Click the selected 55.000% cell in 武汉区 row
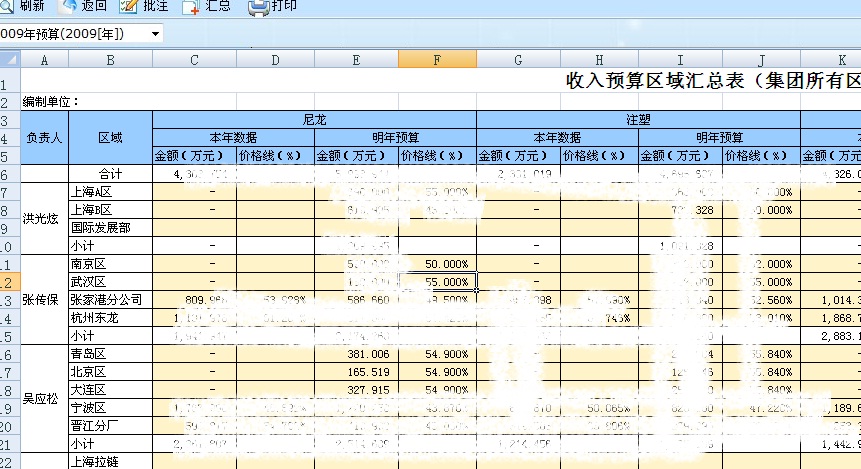This screenshot has height=469, width=861. click(x=437, y=282)
